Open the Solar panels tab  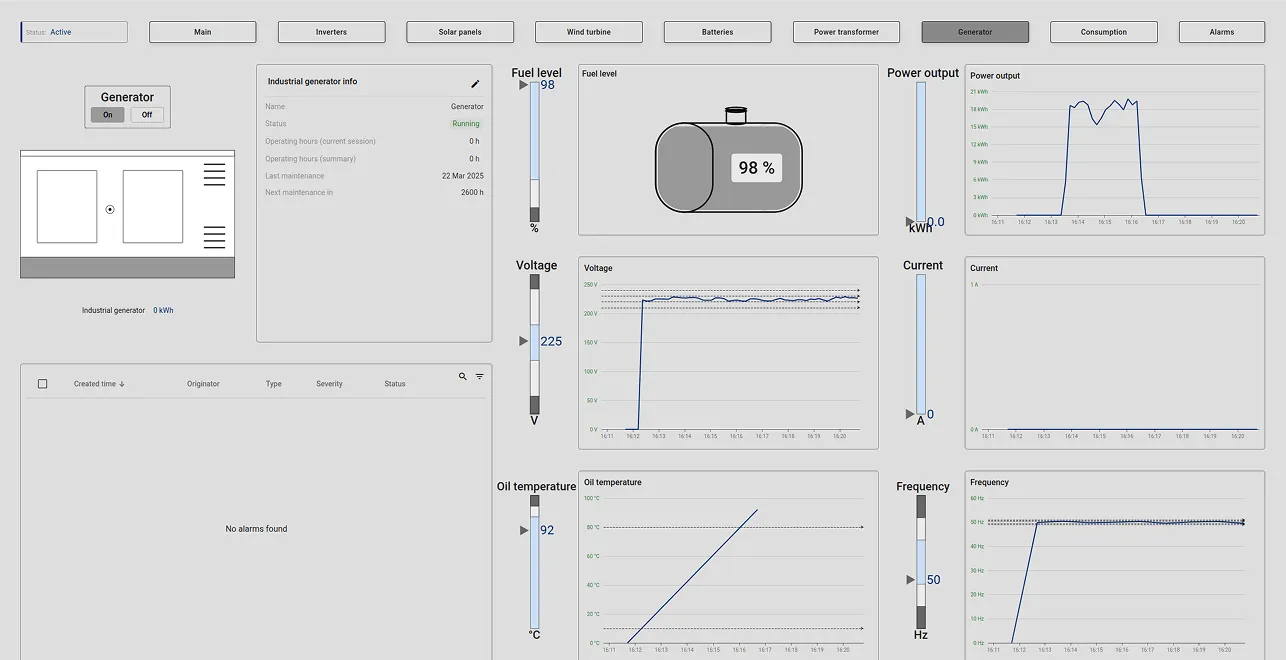(x=460, y=32)
